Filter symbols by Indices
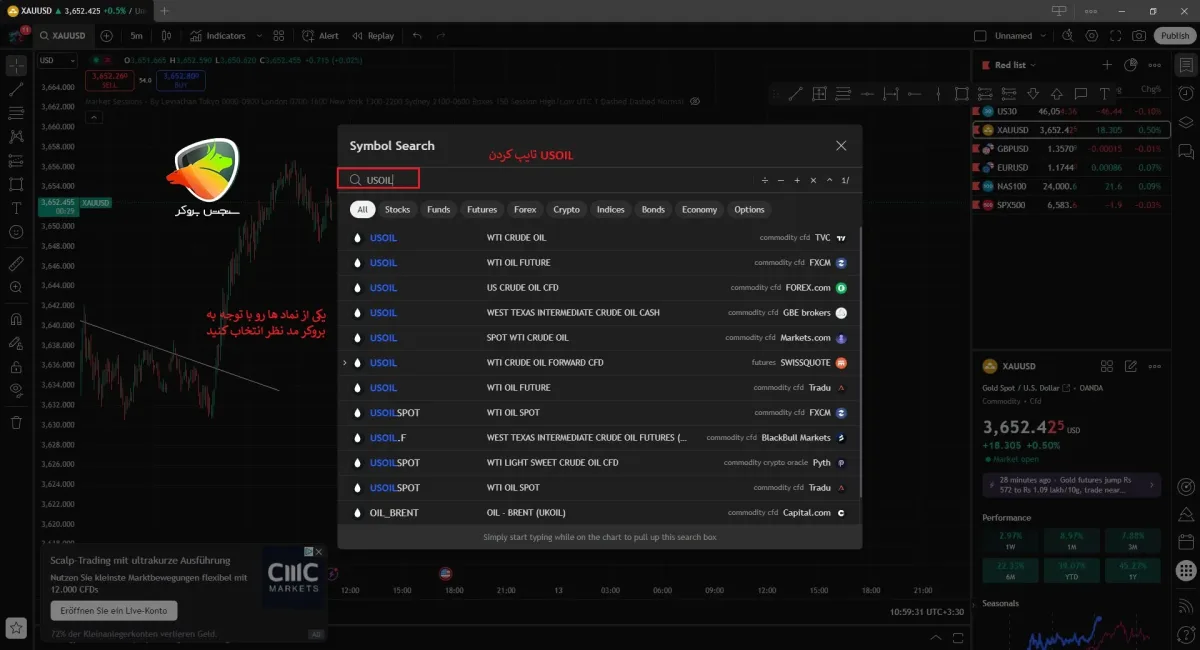The width and height of the screenshot is (1200, 650). click(x=610, y=210)
